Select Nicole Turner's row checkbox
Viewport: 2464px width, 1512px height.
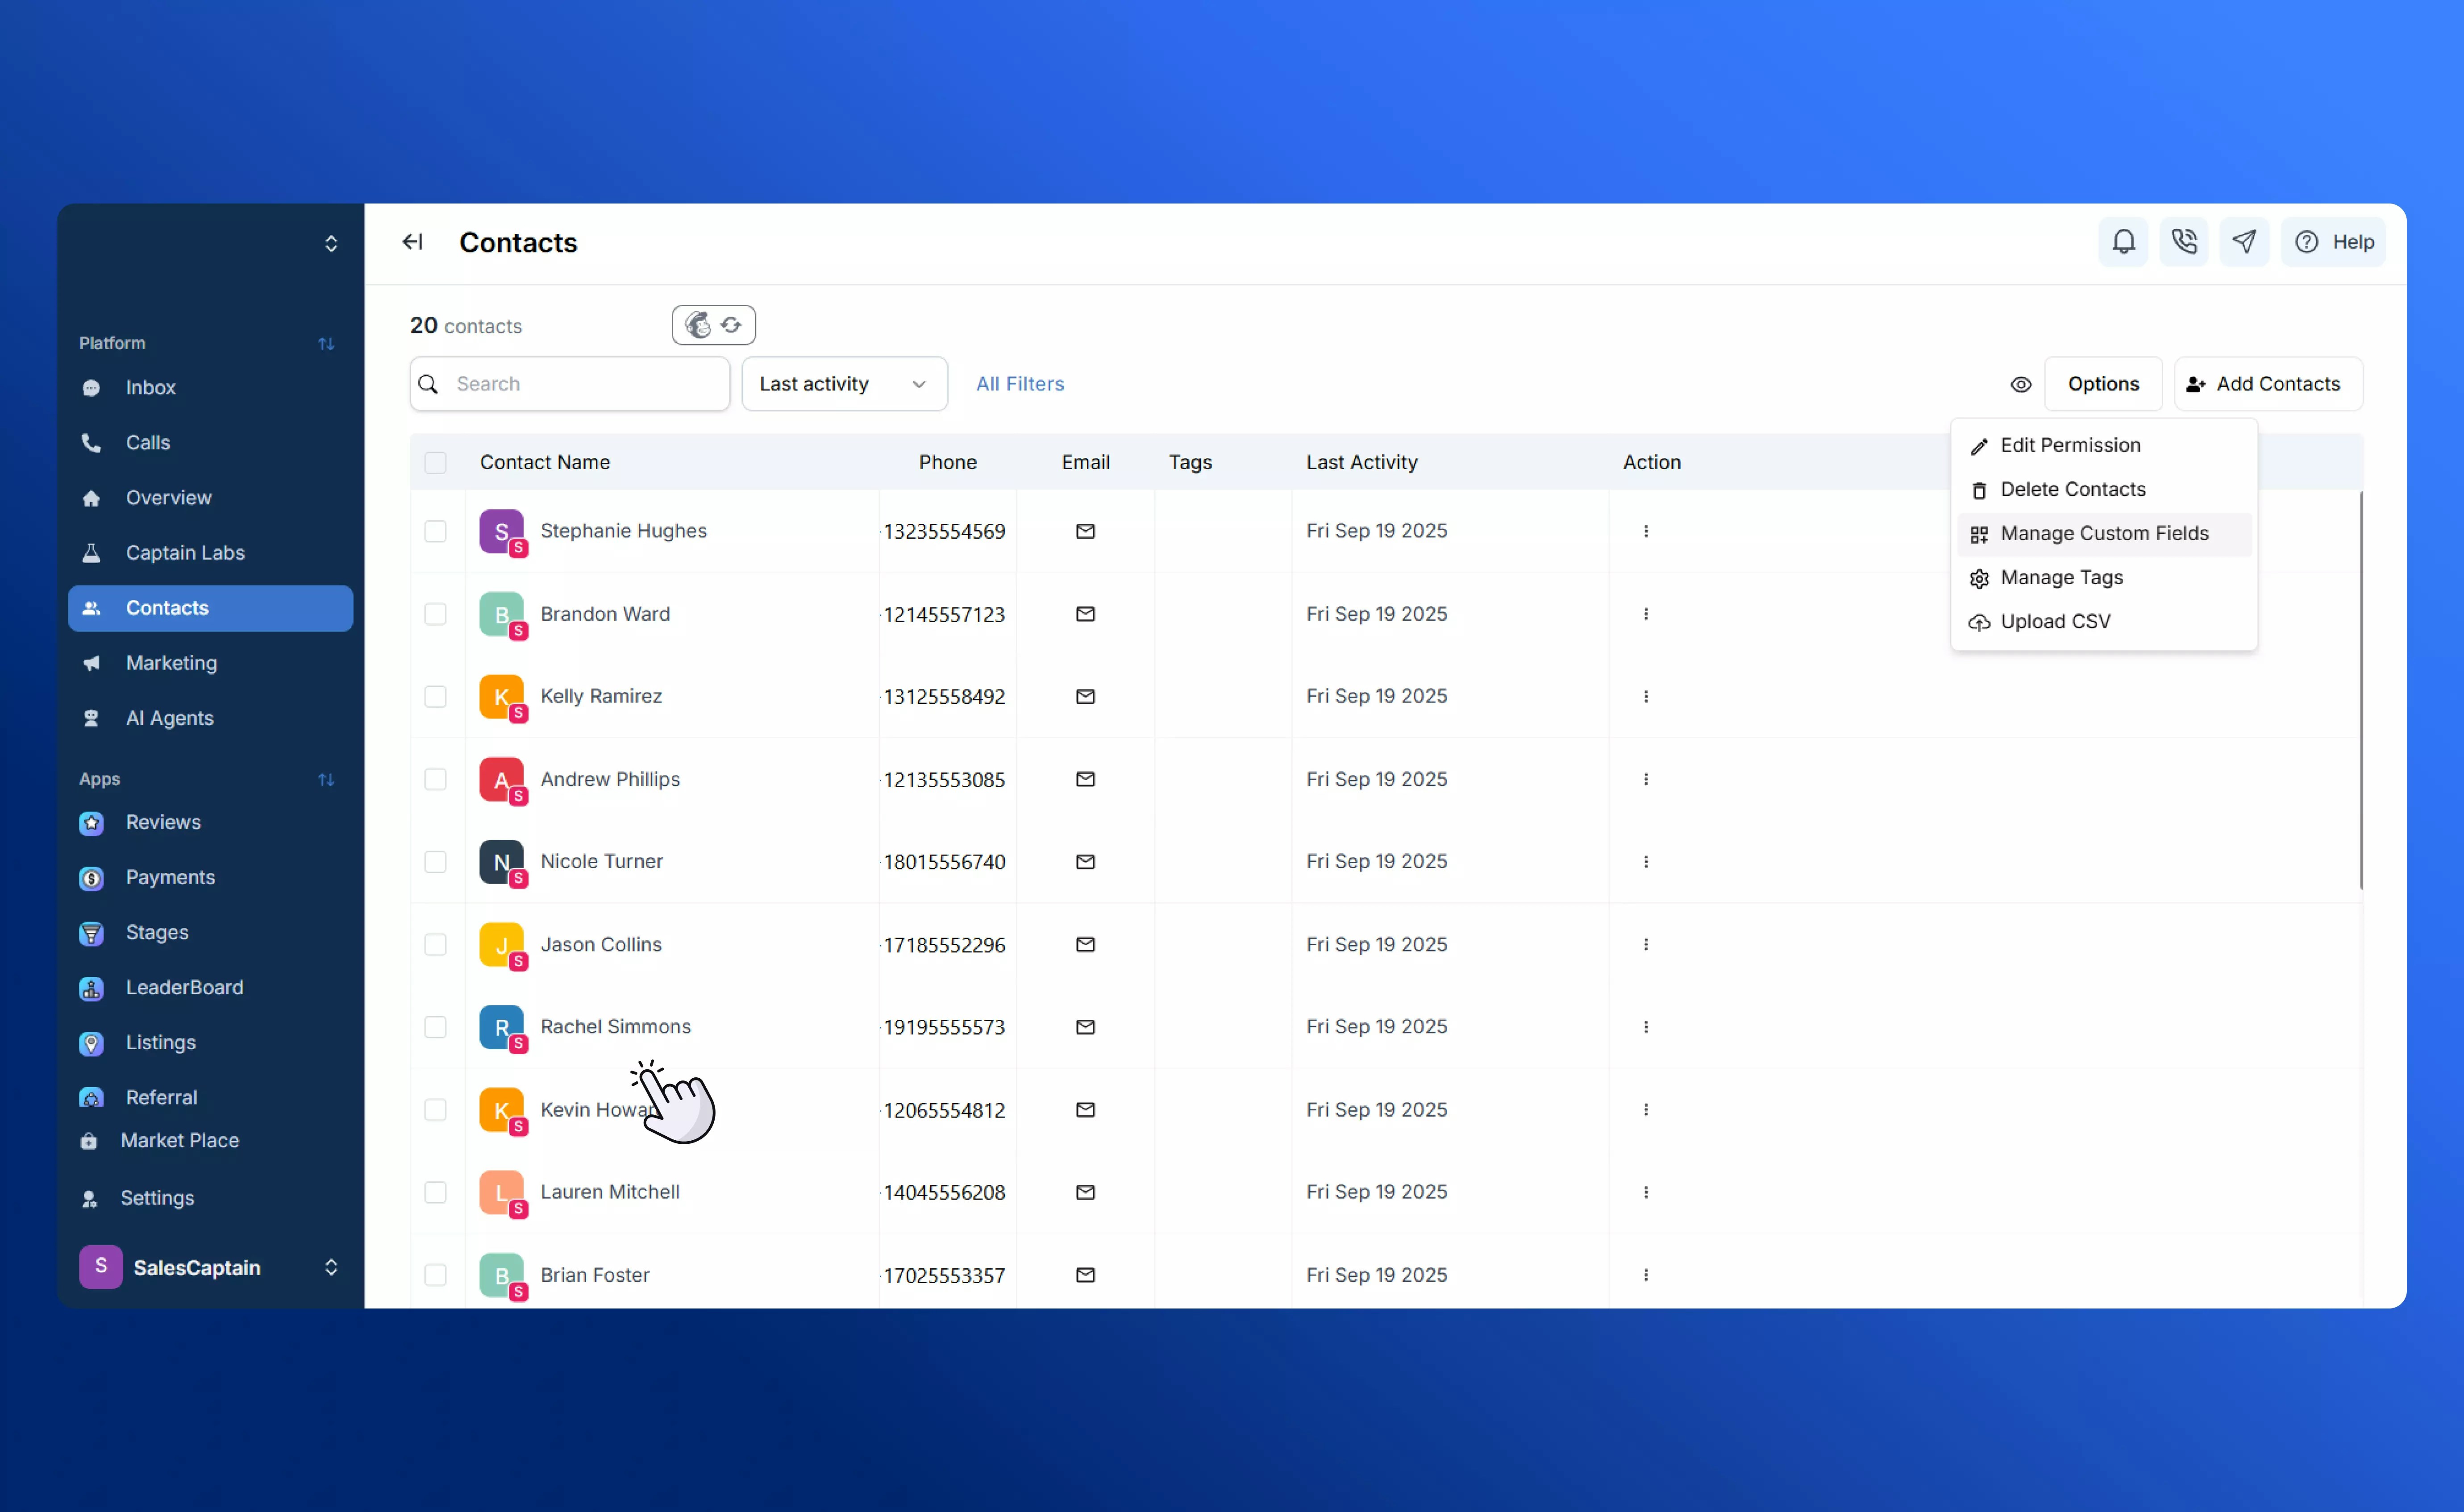(435, 862)
